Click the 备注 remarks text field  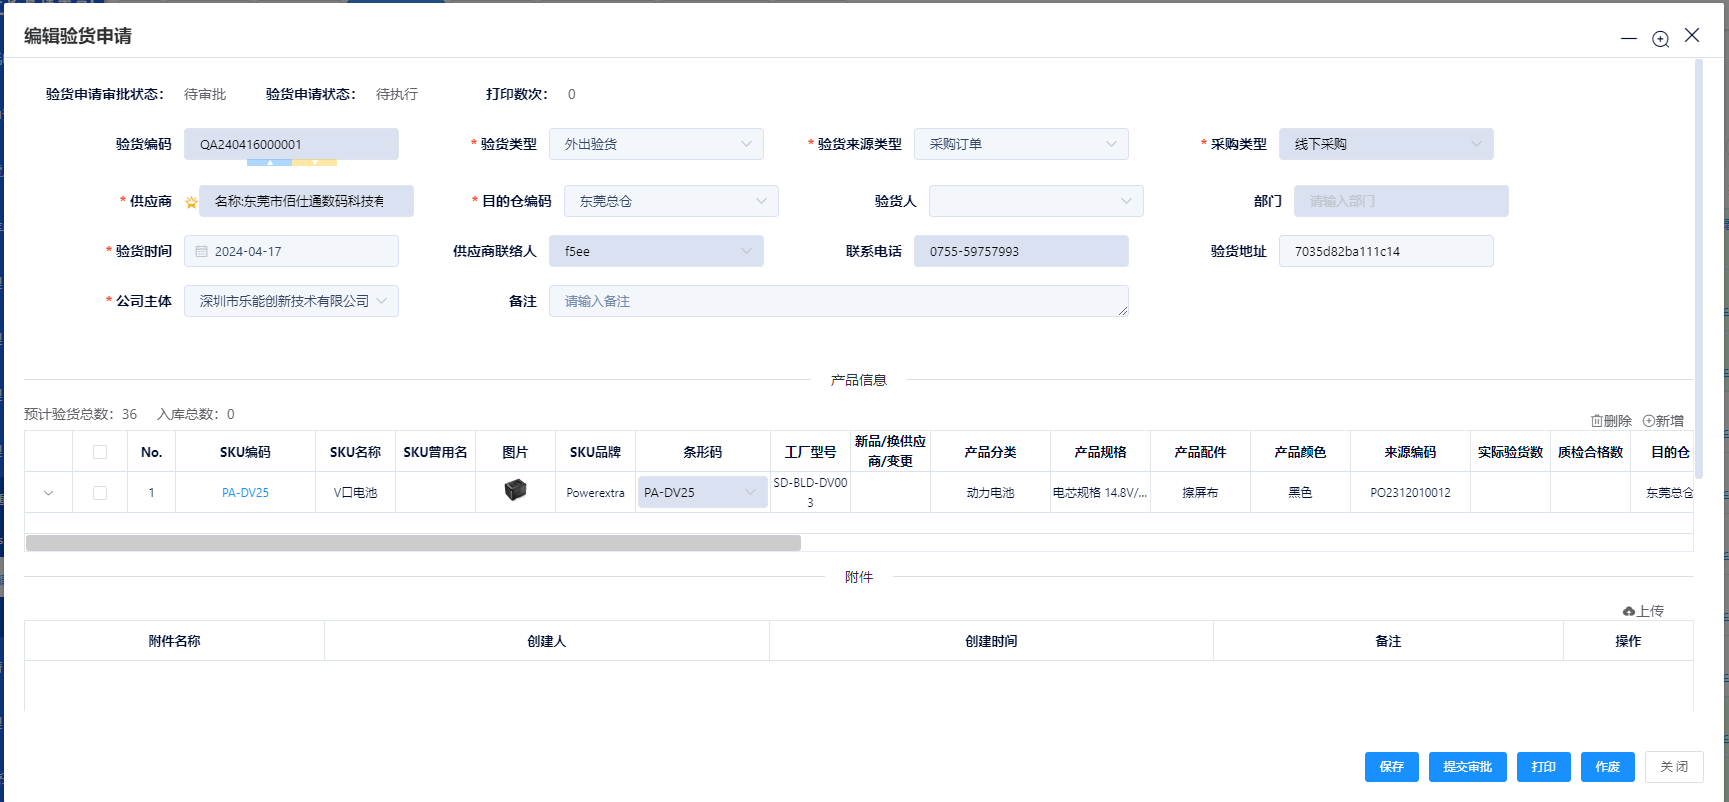[838, 301]
